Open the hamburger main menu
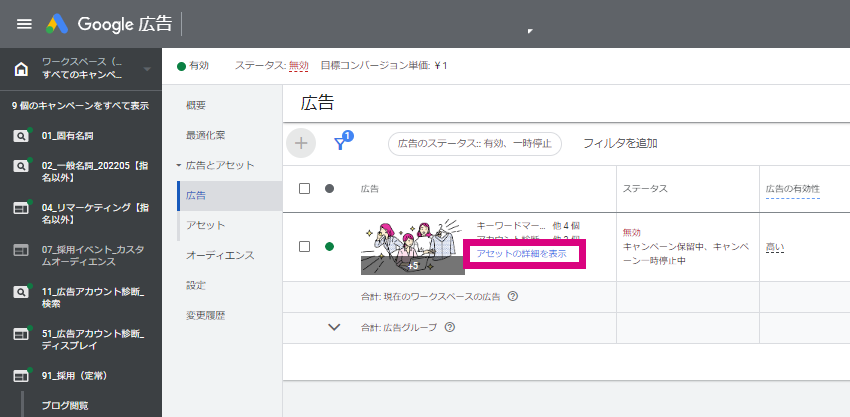 point(24,24)
